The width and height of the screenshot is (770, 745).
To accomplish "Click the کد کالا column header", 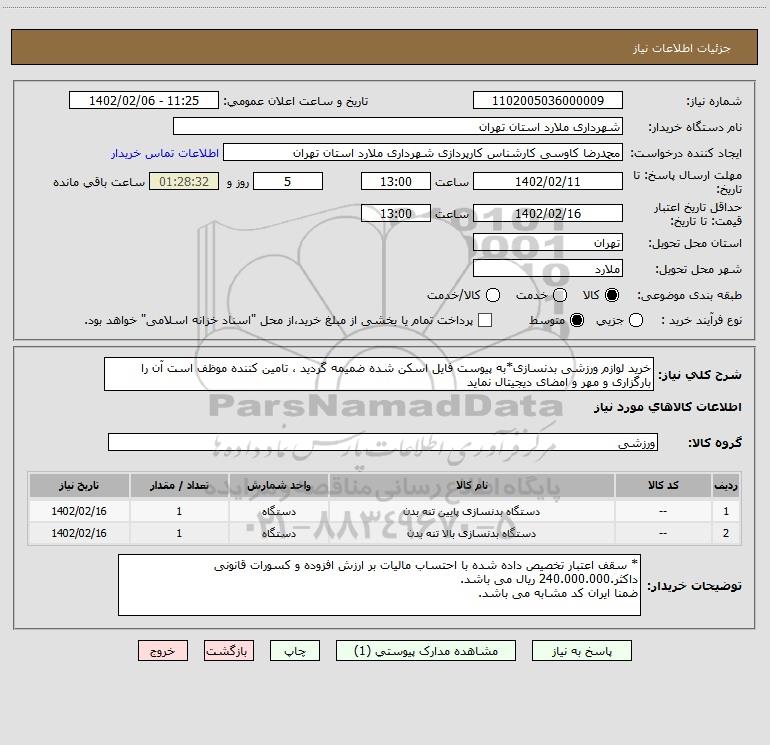I will pos(663,486).
